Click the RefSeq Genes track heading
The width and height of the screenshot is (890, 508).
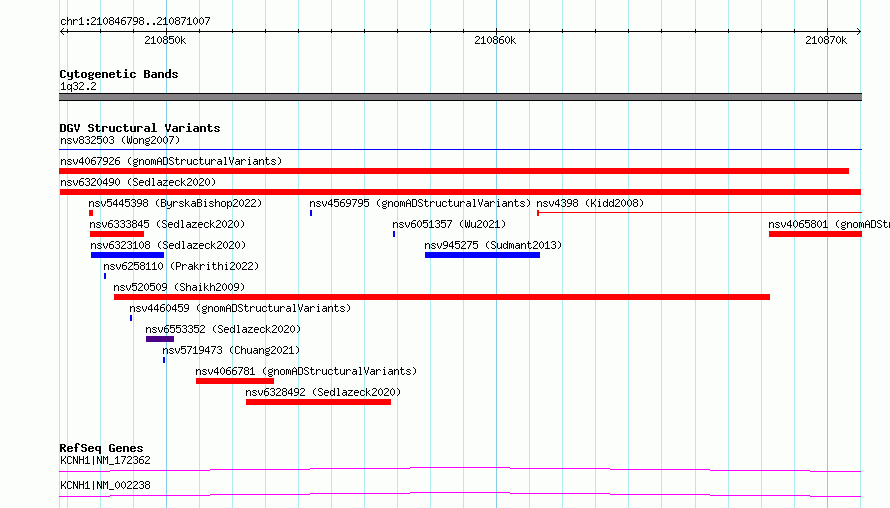101,448
